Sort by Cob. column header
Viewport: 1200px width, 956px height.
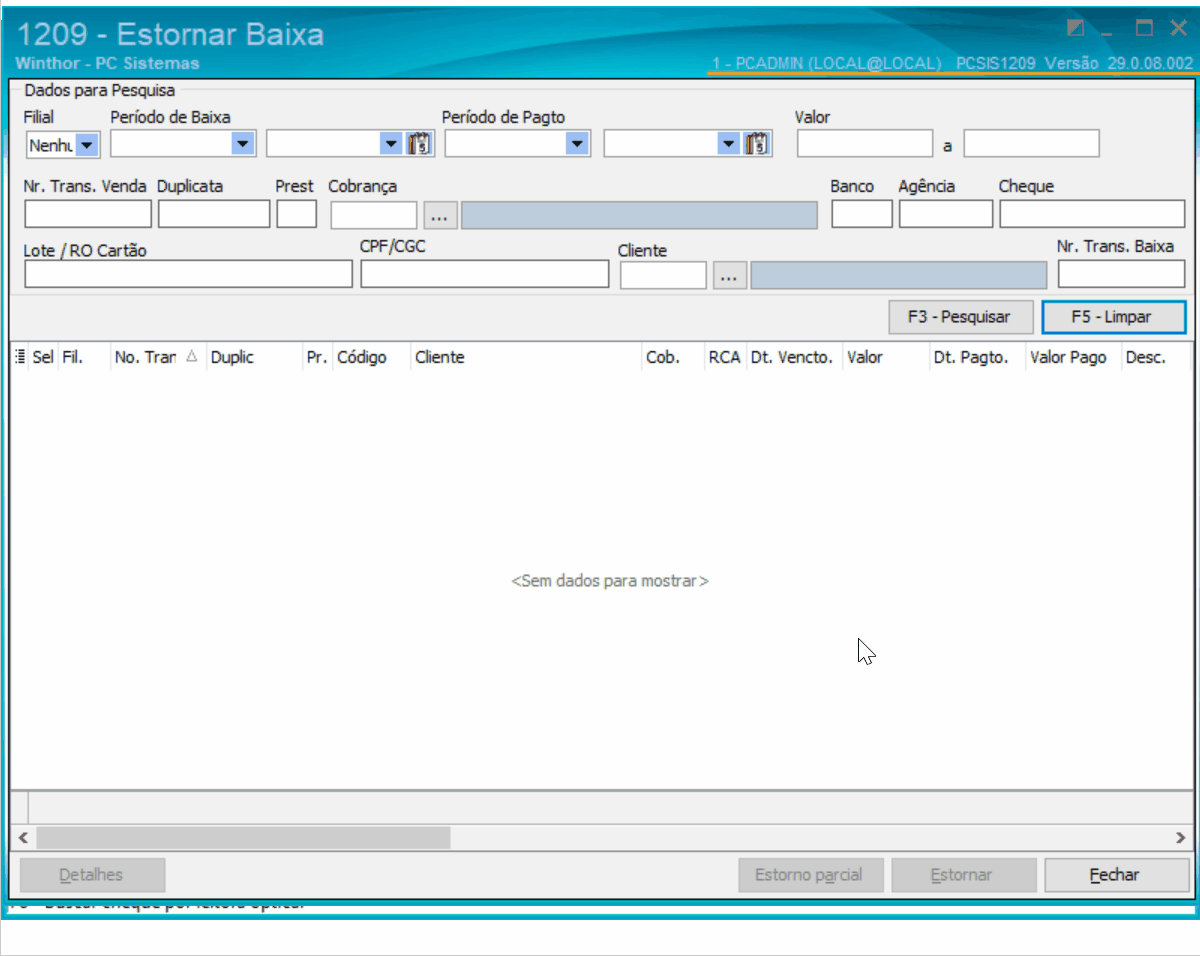pos(673,357)
